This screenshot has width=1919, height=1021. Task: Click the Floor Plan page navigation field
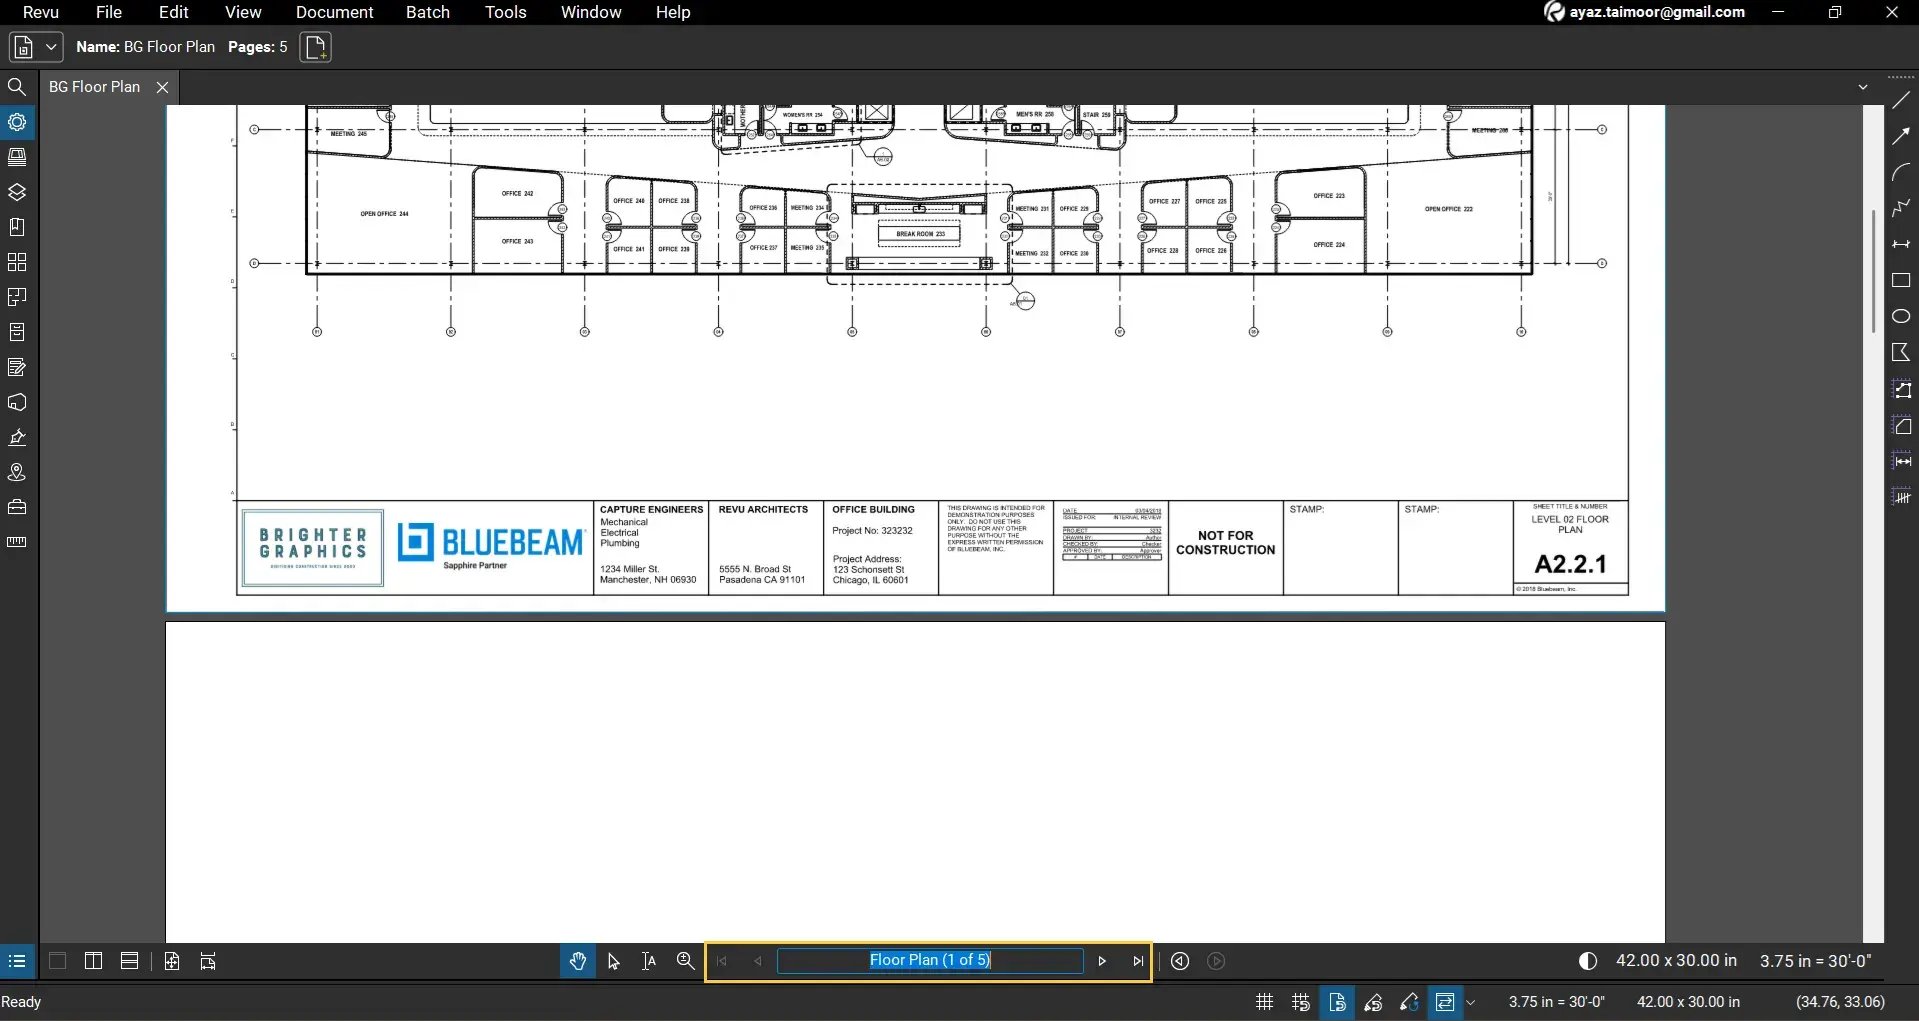tap(930, 960)
